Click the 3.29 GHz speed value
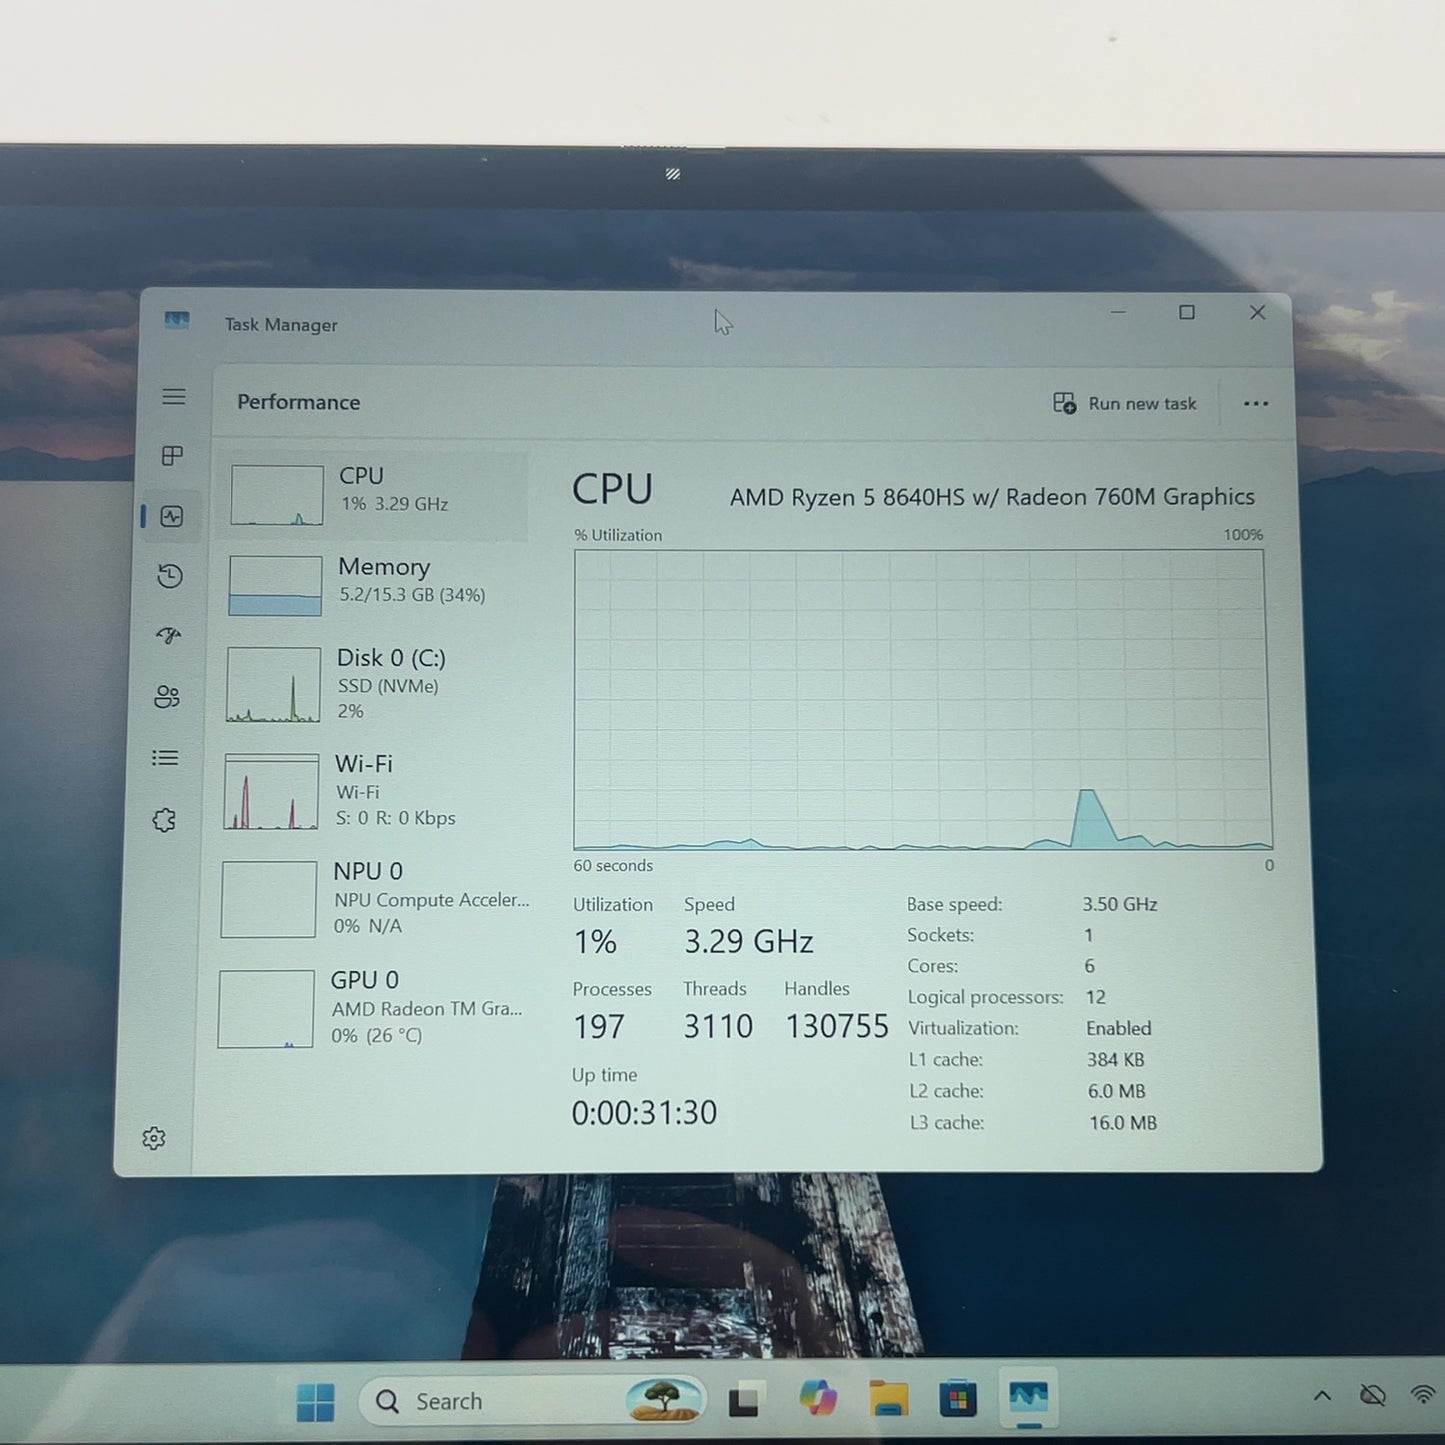 [x=749, y=941]
